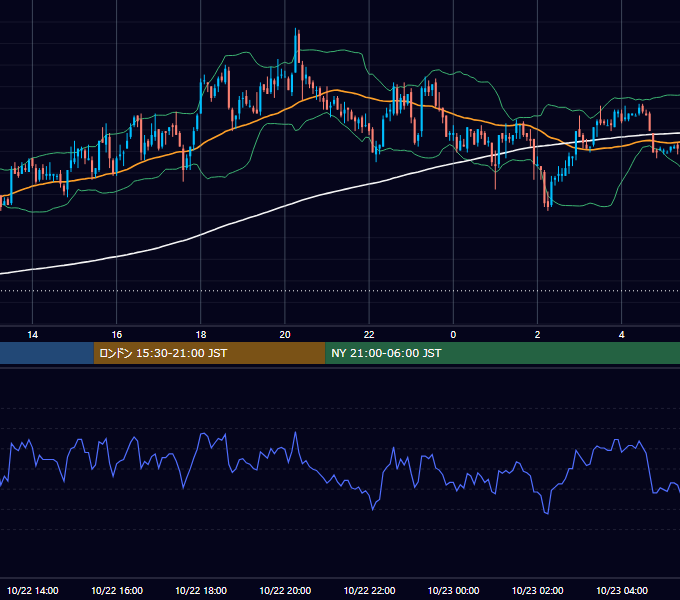Click the 10/22 16:00 date label
Viewport: 680px width, 600px height.
117,590
